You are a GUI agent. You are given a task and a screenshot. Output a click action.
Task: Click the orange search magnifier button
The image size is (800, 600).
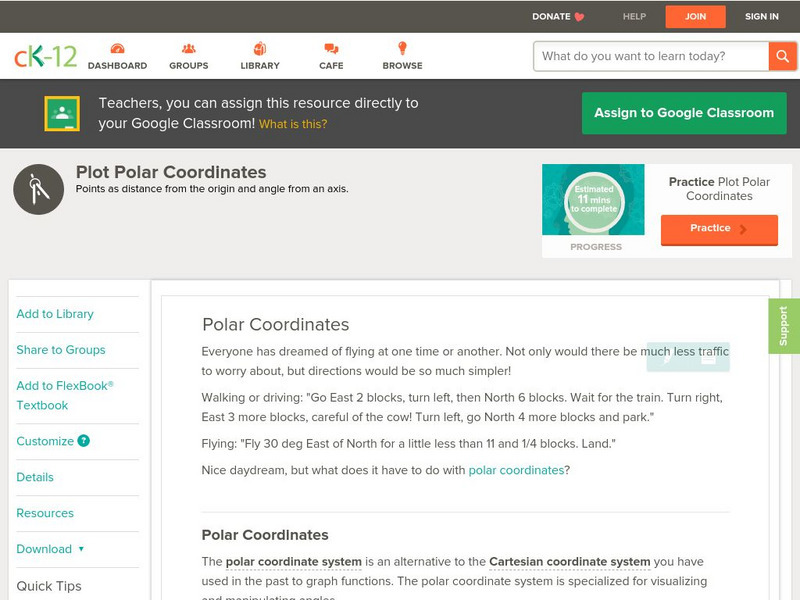click(782, 56)
